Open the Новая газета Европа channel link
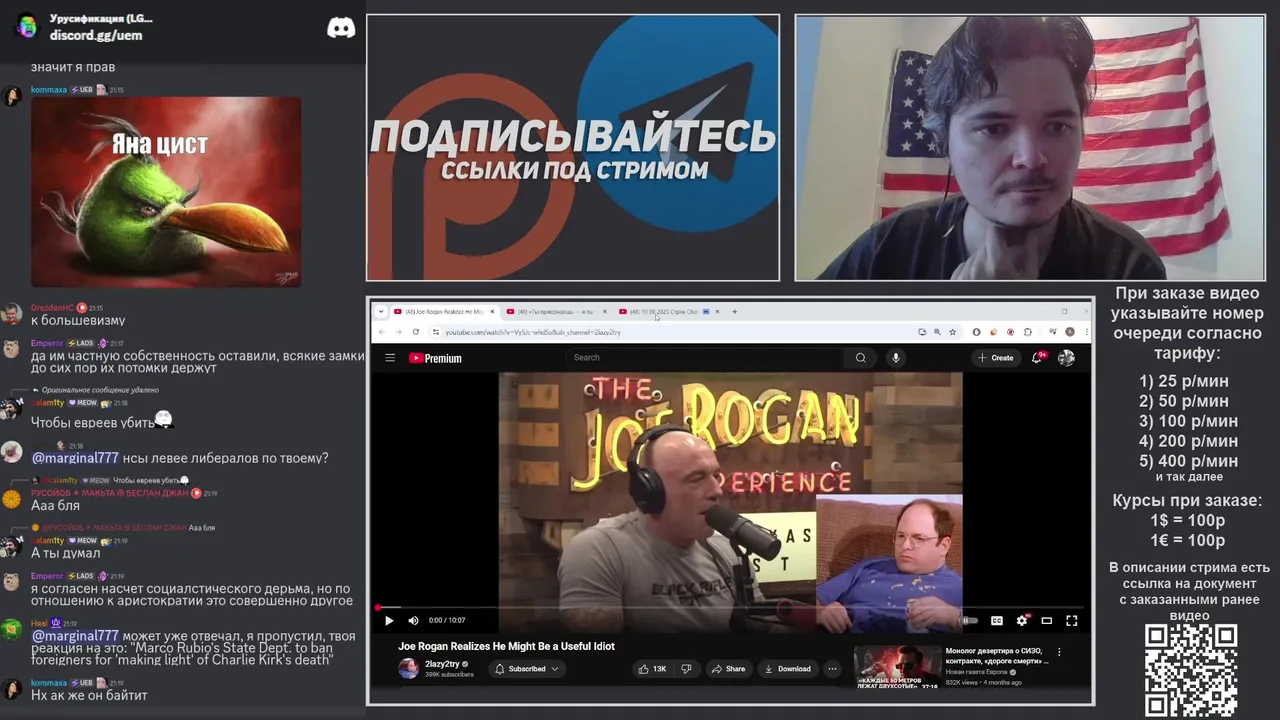The image size is (1280, 720). [978, 672]
